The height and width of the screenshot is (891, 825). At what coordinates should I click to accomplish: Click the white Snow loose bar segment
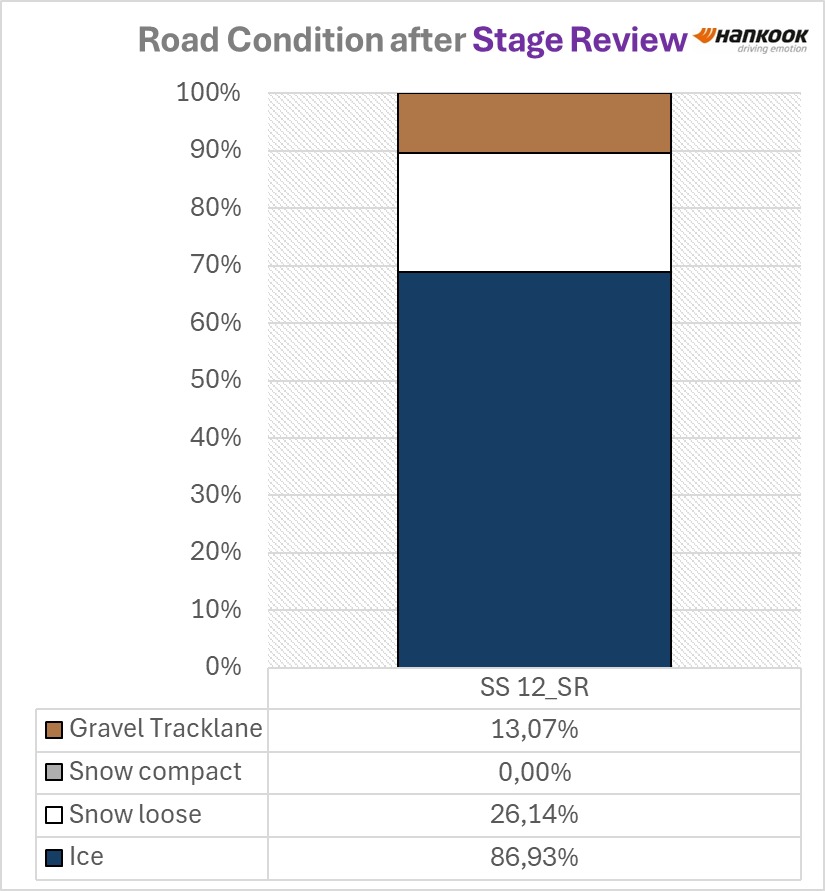534,213
